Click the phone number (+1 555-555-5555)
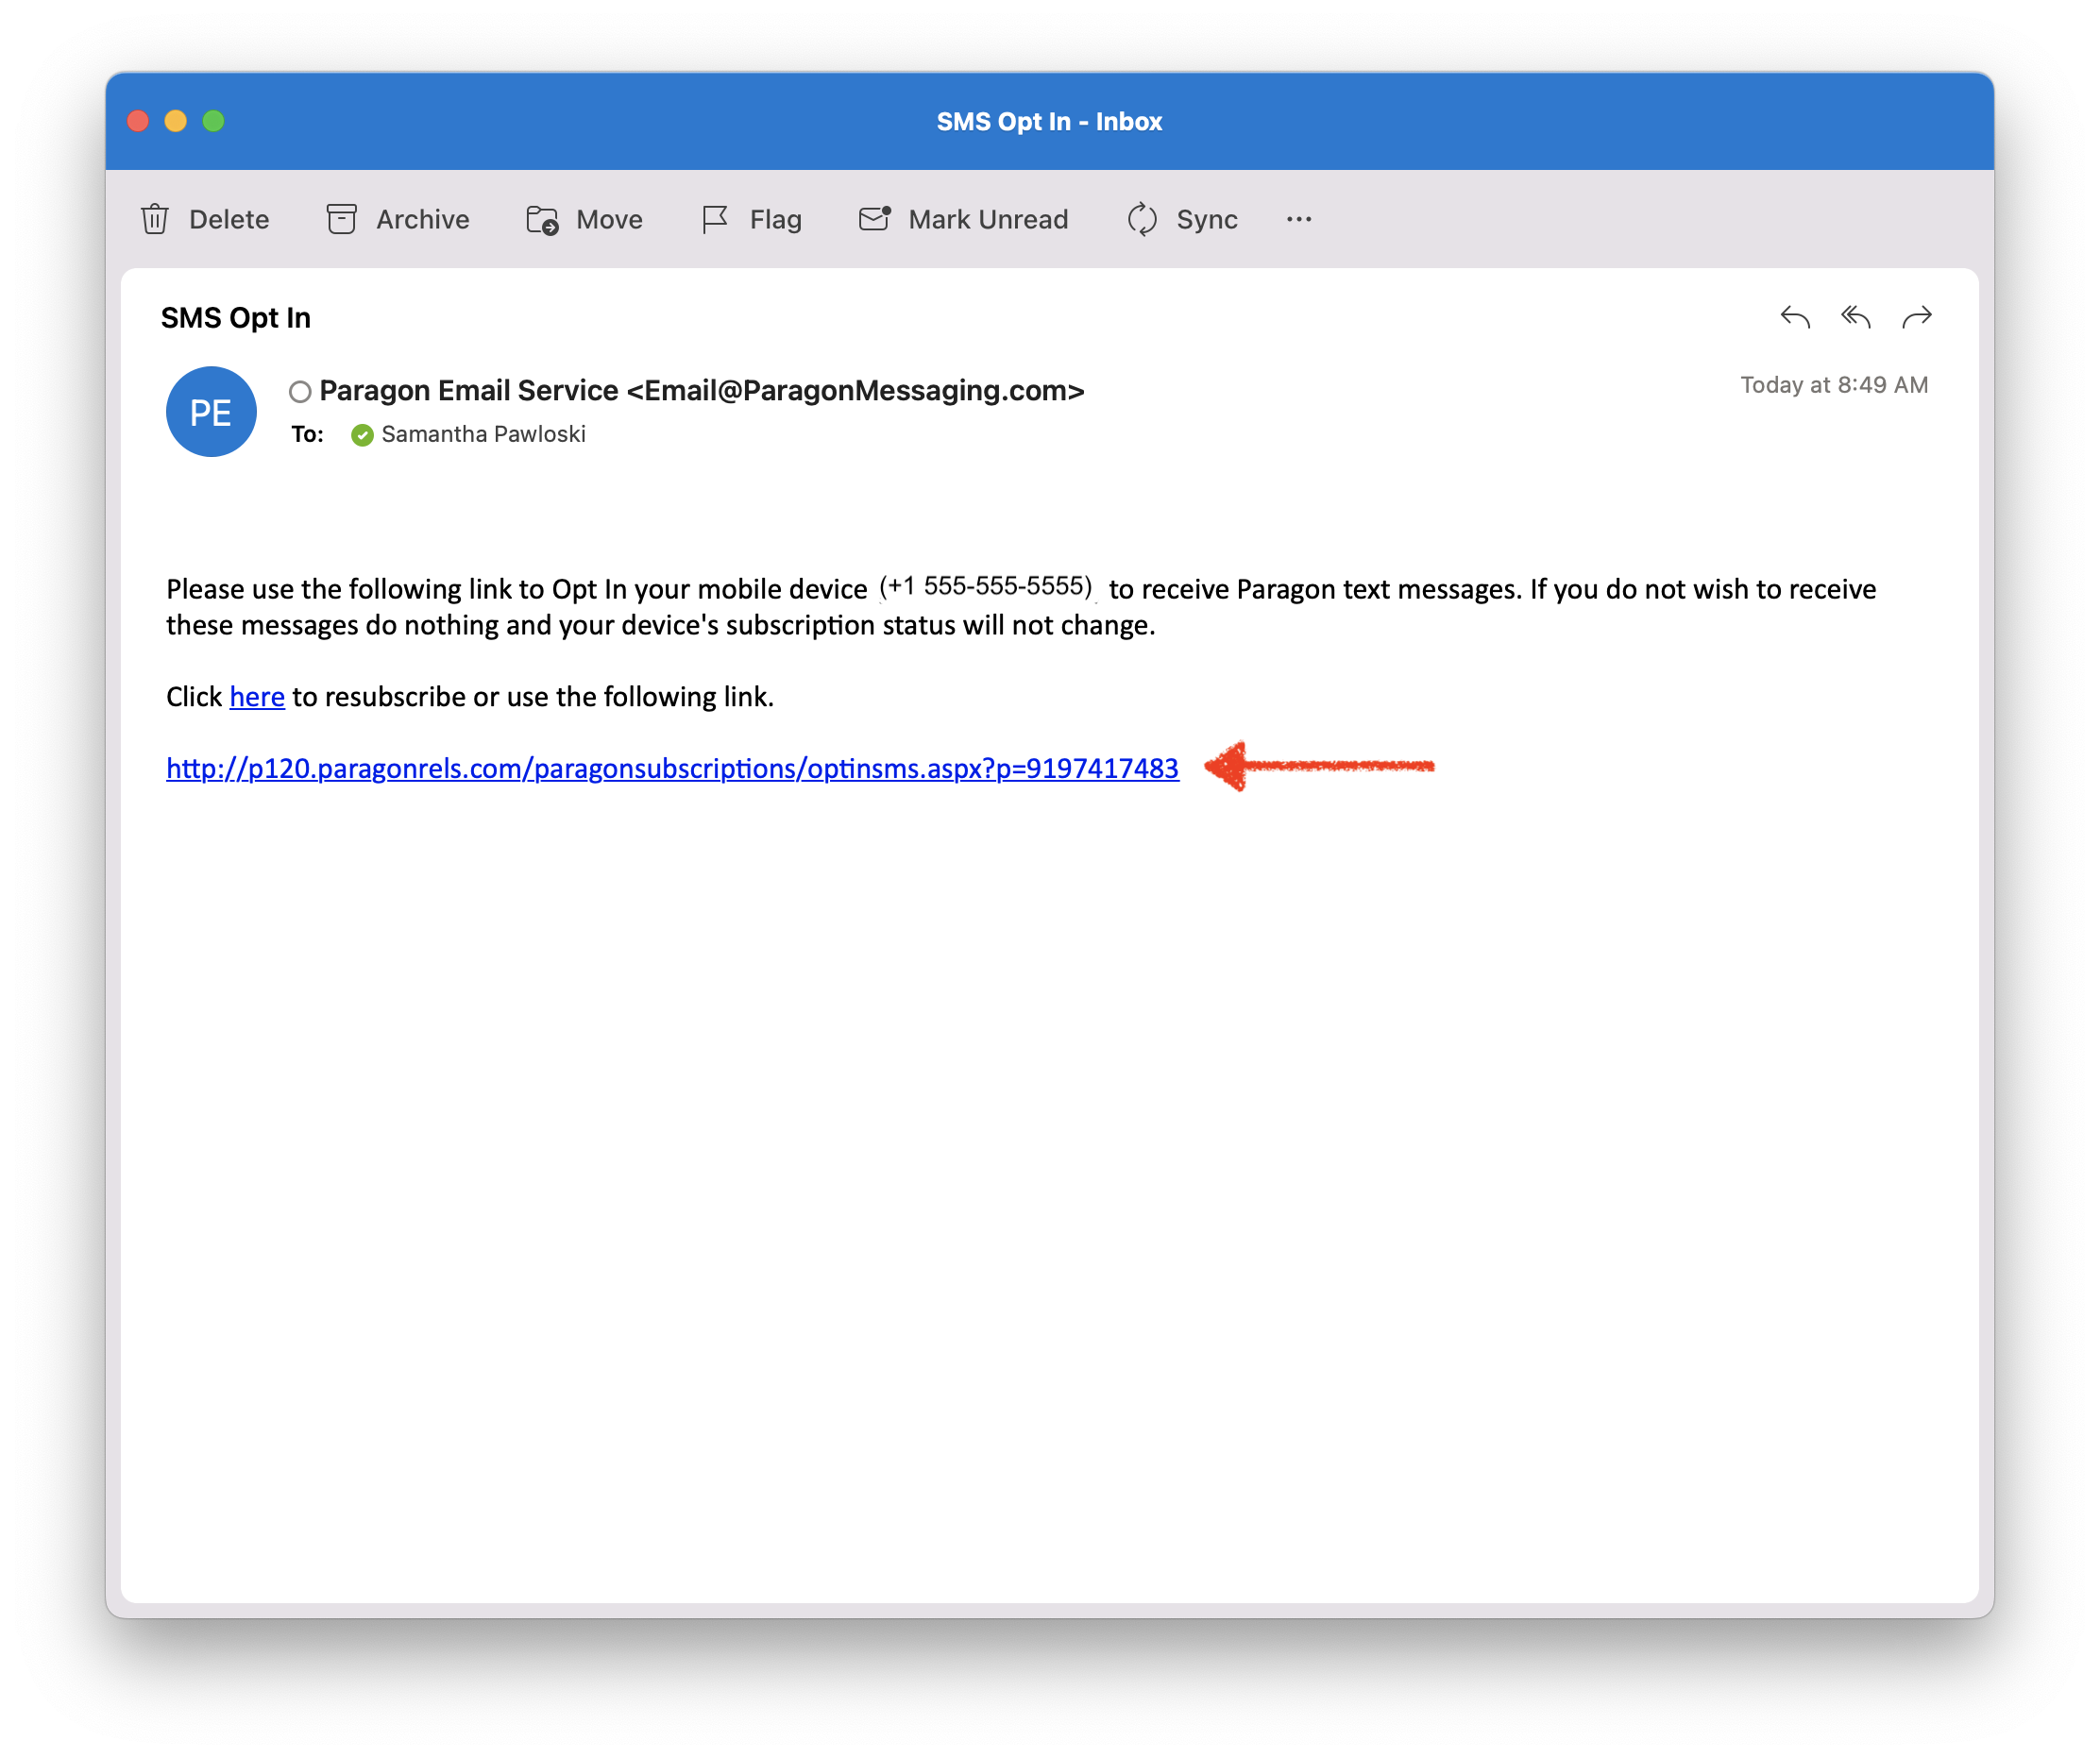Viewport: 2100px width, 1758px height. [985, 586]
